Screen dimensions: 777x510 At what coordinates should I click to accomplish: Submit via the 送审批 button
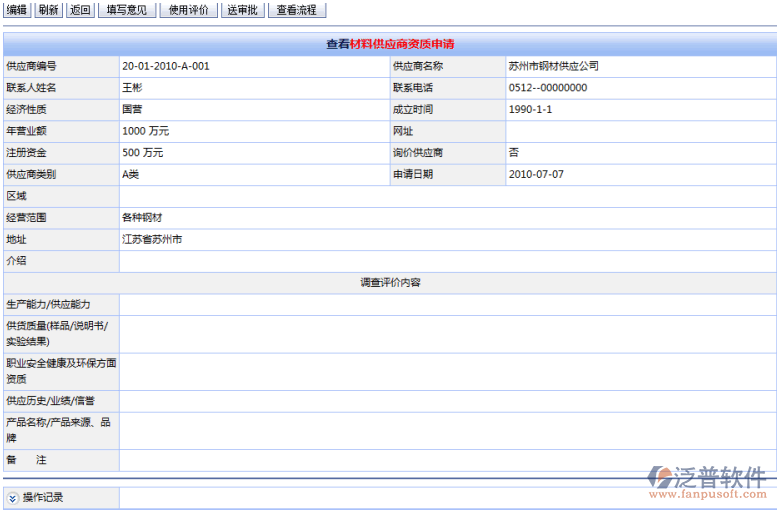[242, 10]
